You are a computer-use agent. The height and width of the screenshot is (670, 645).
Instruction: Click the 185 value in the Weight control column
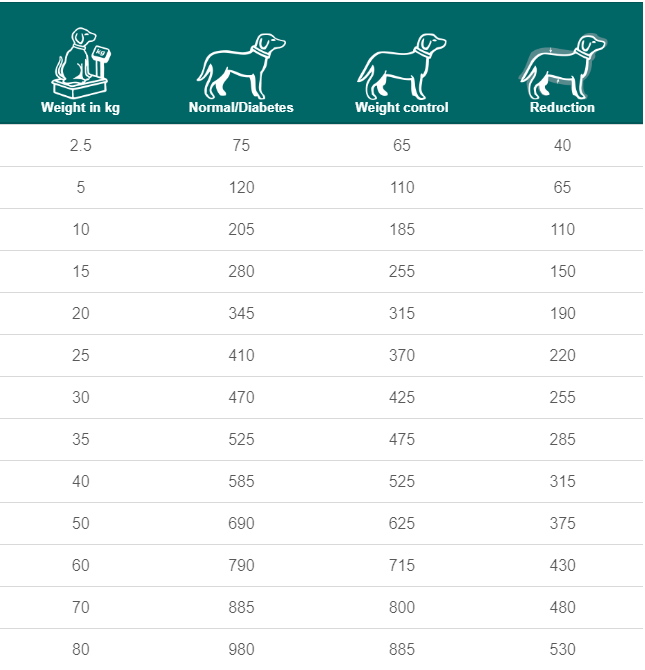pyautogui.click(x=402, y=229)
